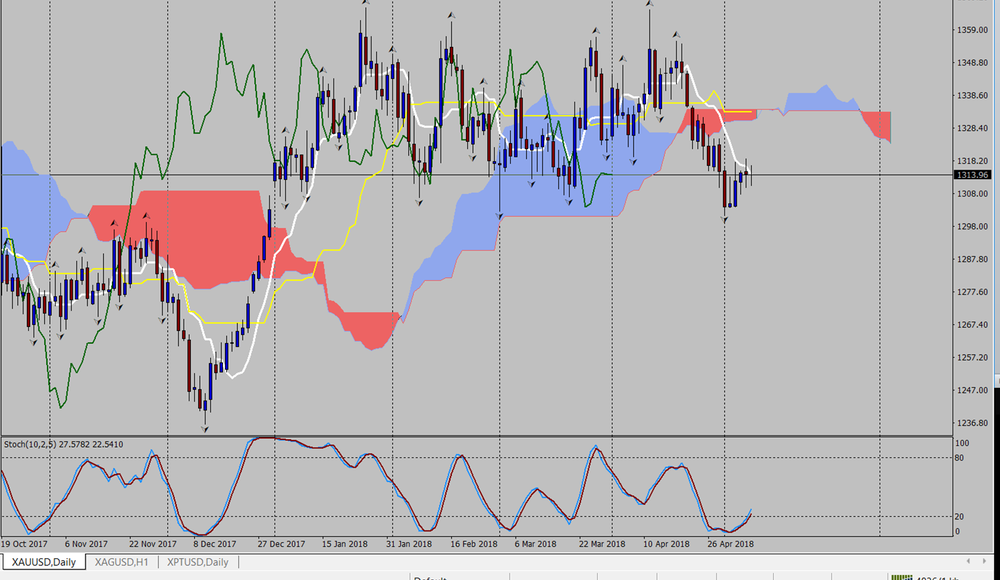Click the chart tabs scroll-right arrow
This screenshot has height=580, width=1000.
[984, 561]
